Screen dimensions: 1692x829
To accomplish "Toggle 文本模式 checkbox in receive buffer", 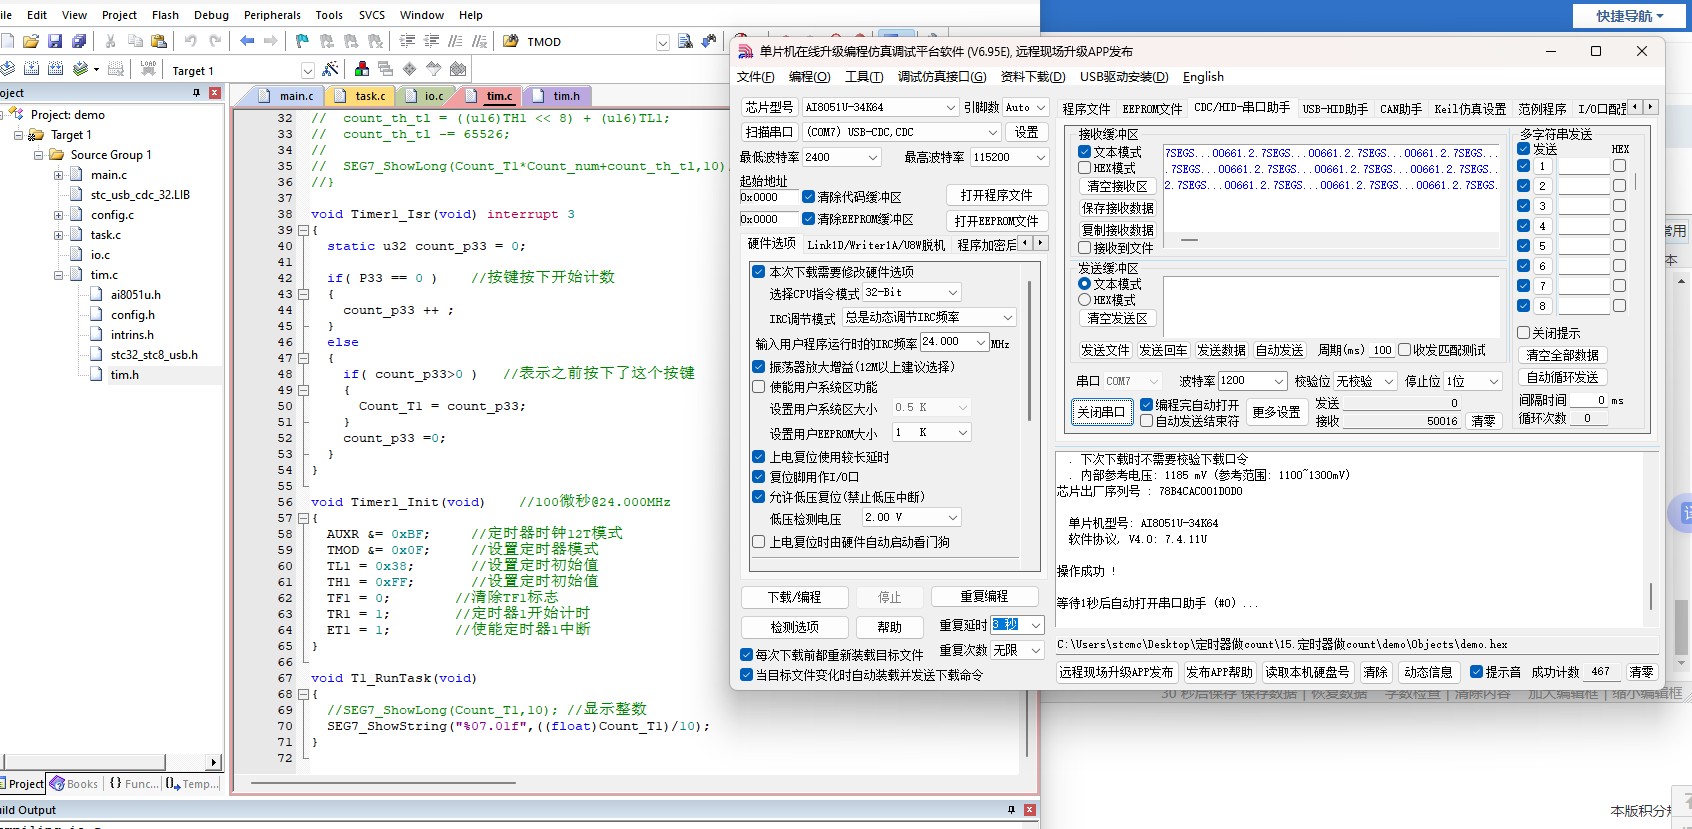I will [x=1084, y=152].
